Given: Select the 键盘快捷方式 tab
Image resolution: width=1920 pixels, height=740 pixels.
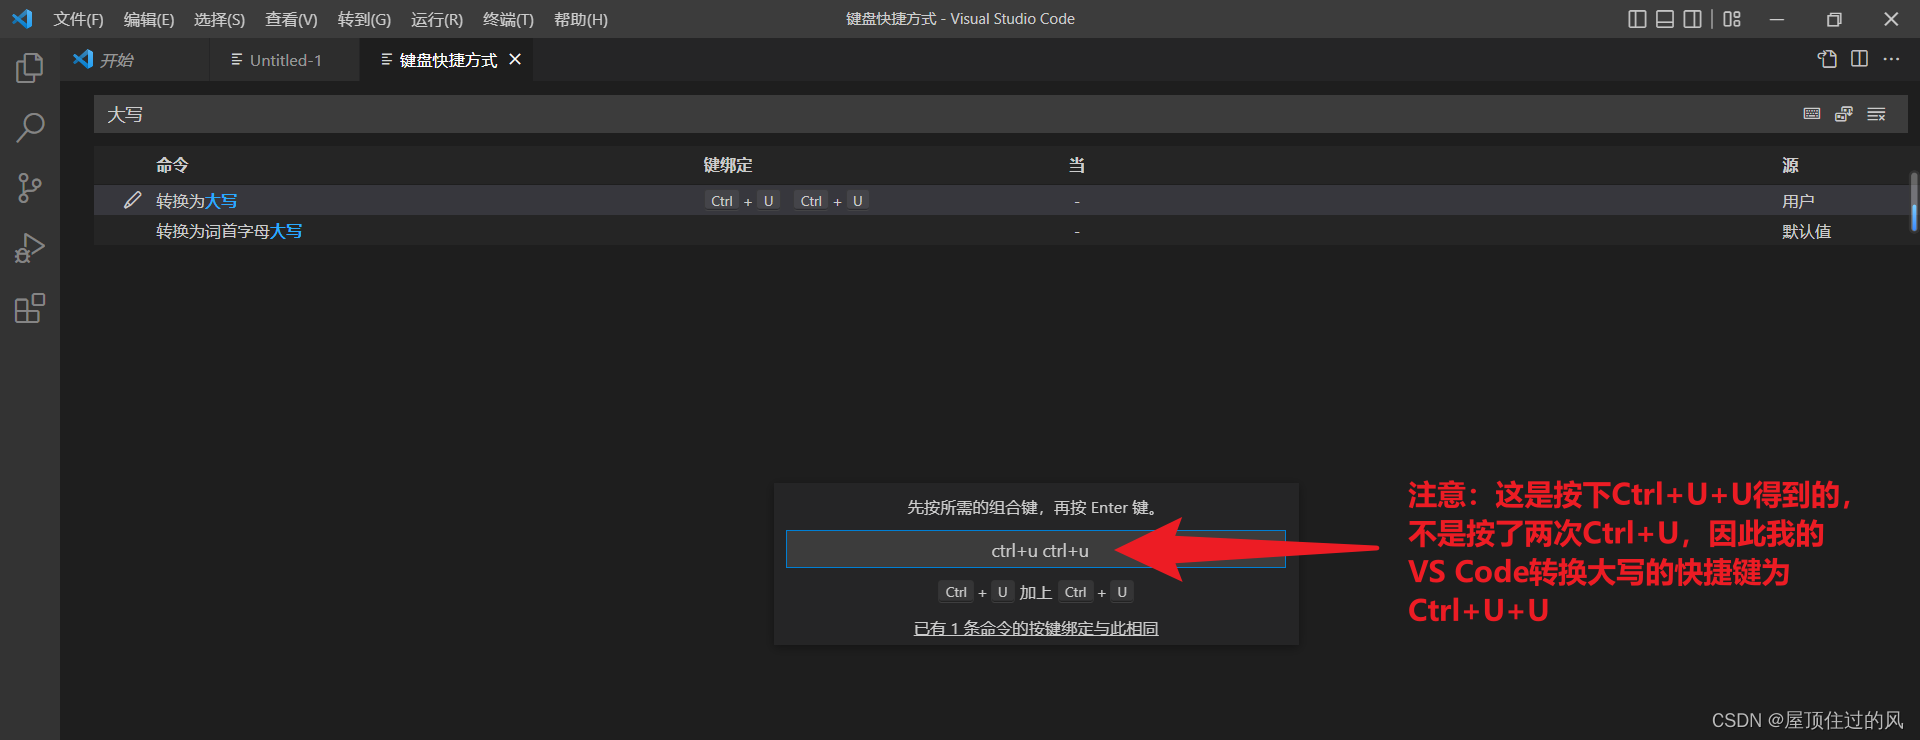Looking at the screenshot, I should coord(447,60).
